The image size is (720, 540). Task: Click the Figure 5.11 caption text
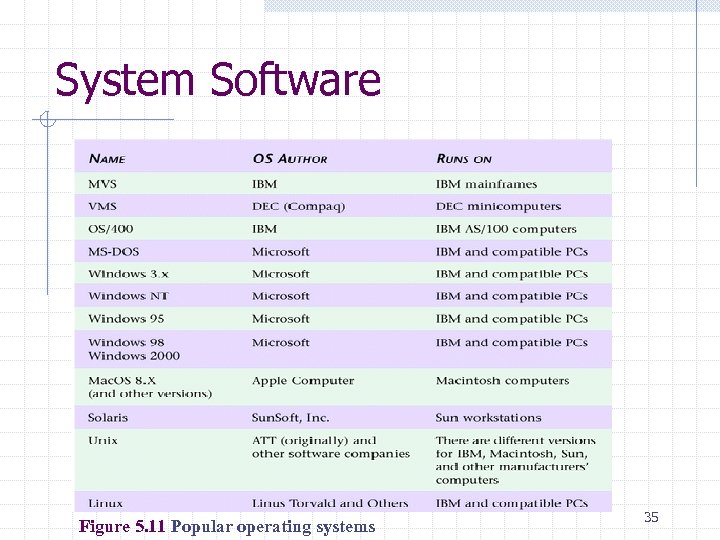[227, 527]
